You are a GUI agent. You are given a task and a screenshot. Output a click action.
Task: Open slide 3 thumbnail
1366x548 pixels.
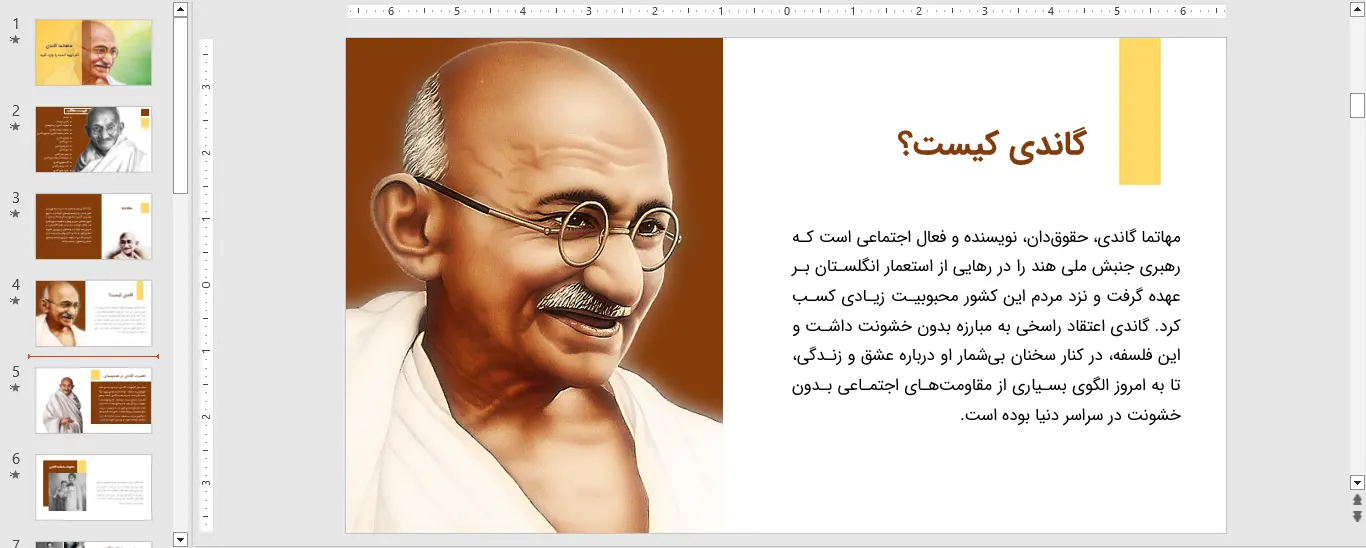tap(94, 226)
